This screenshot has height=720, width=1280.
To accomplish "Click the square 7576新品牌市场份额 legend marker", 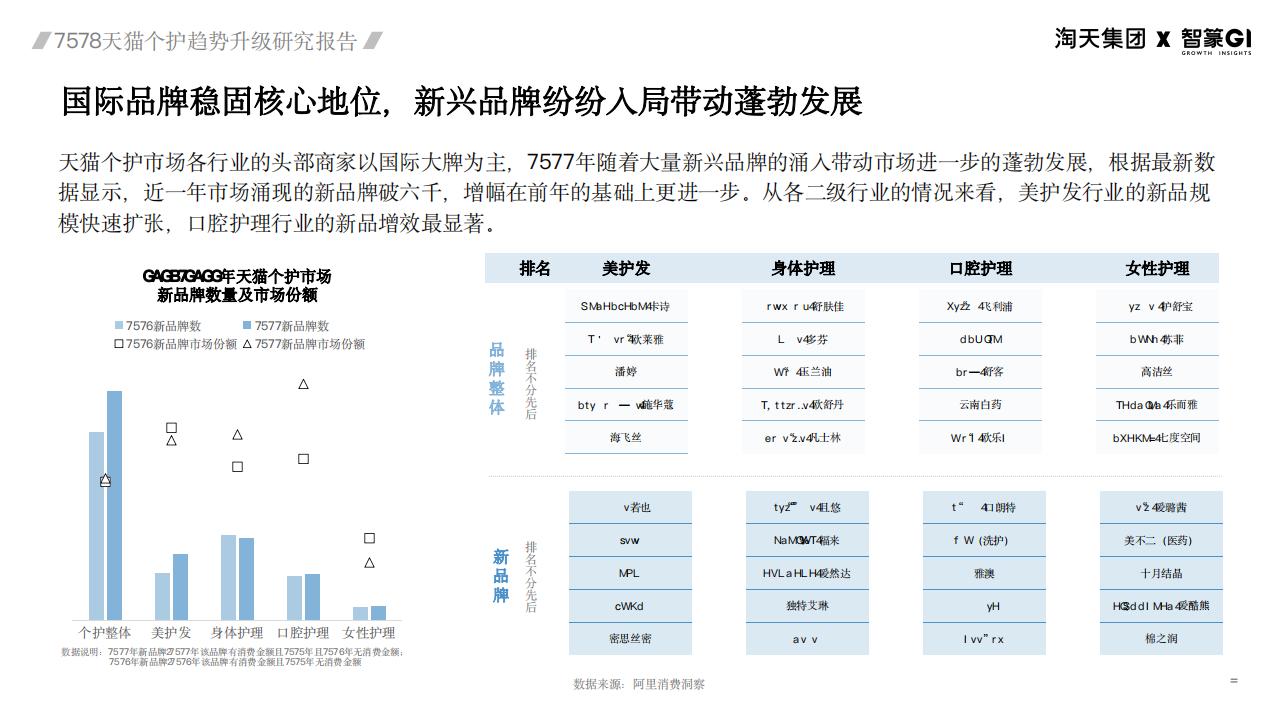I will (x=119, y=344).
